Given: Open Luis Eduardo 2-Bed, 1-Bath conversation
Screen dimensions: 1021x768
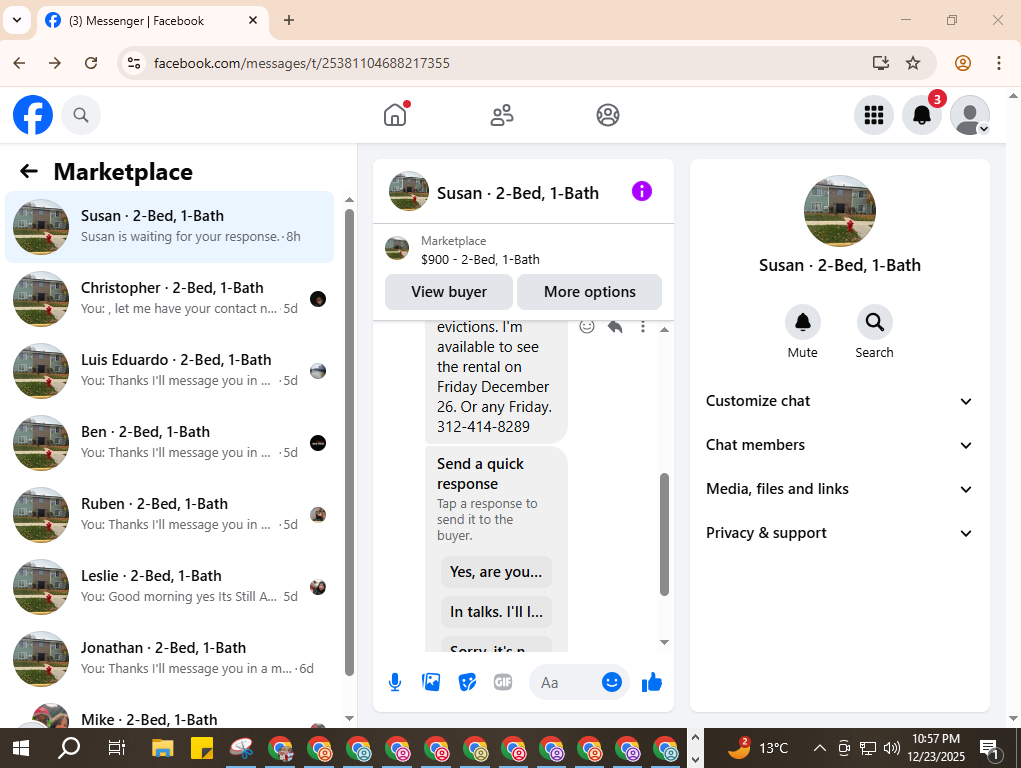Looking at the screenshot, I should point(169,371).
